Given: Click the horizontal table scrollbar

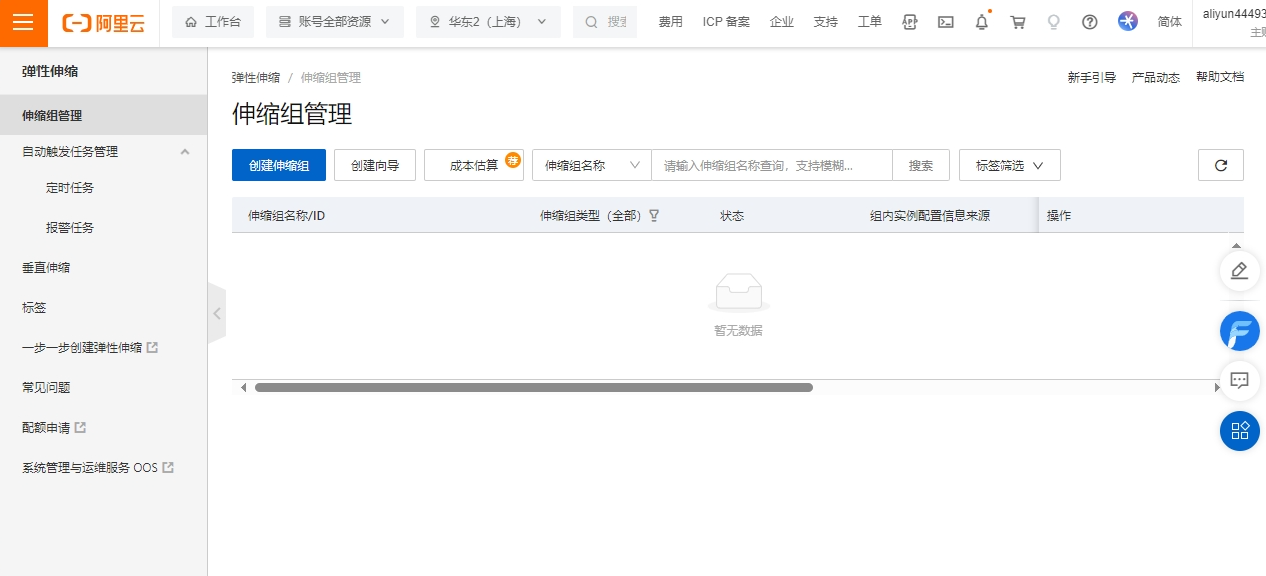Looking at the screenshot, I should [x=533, y=387].
